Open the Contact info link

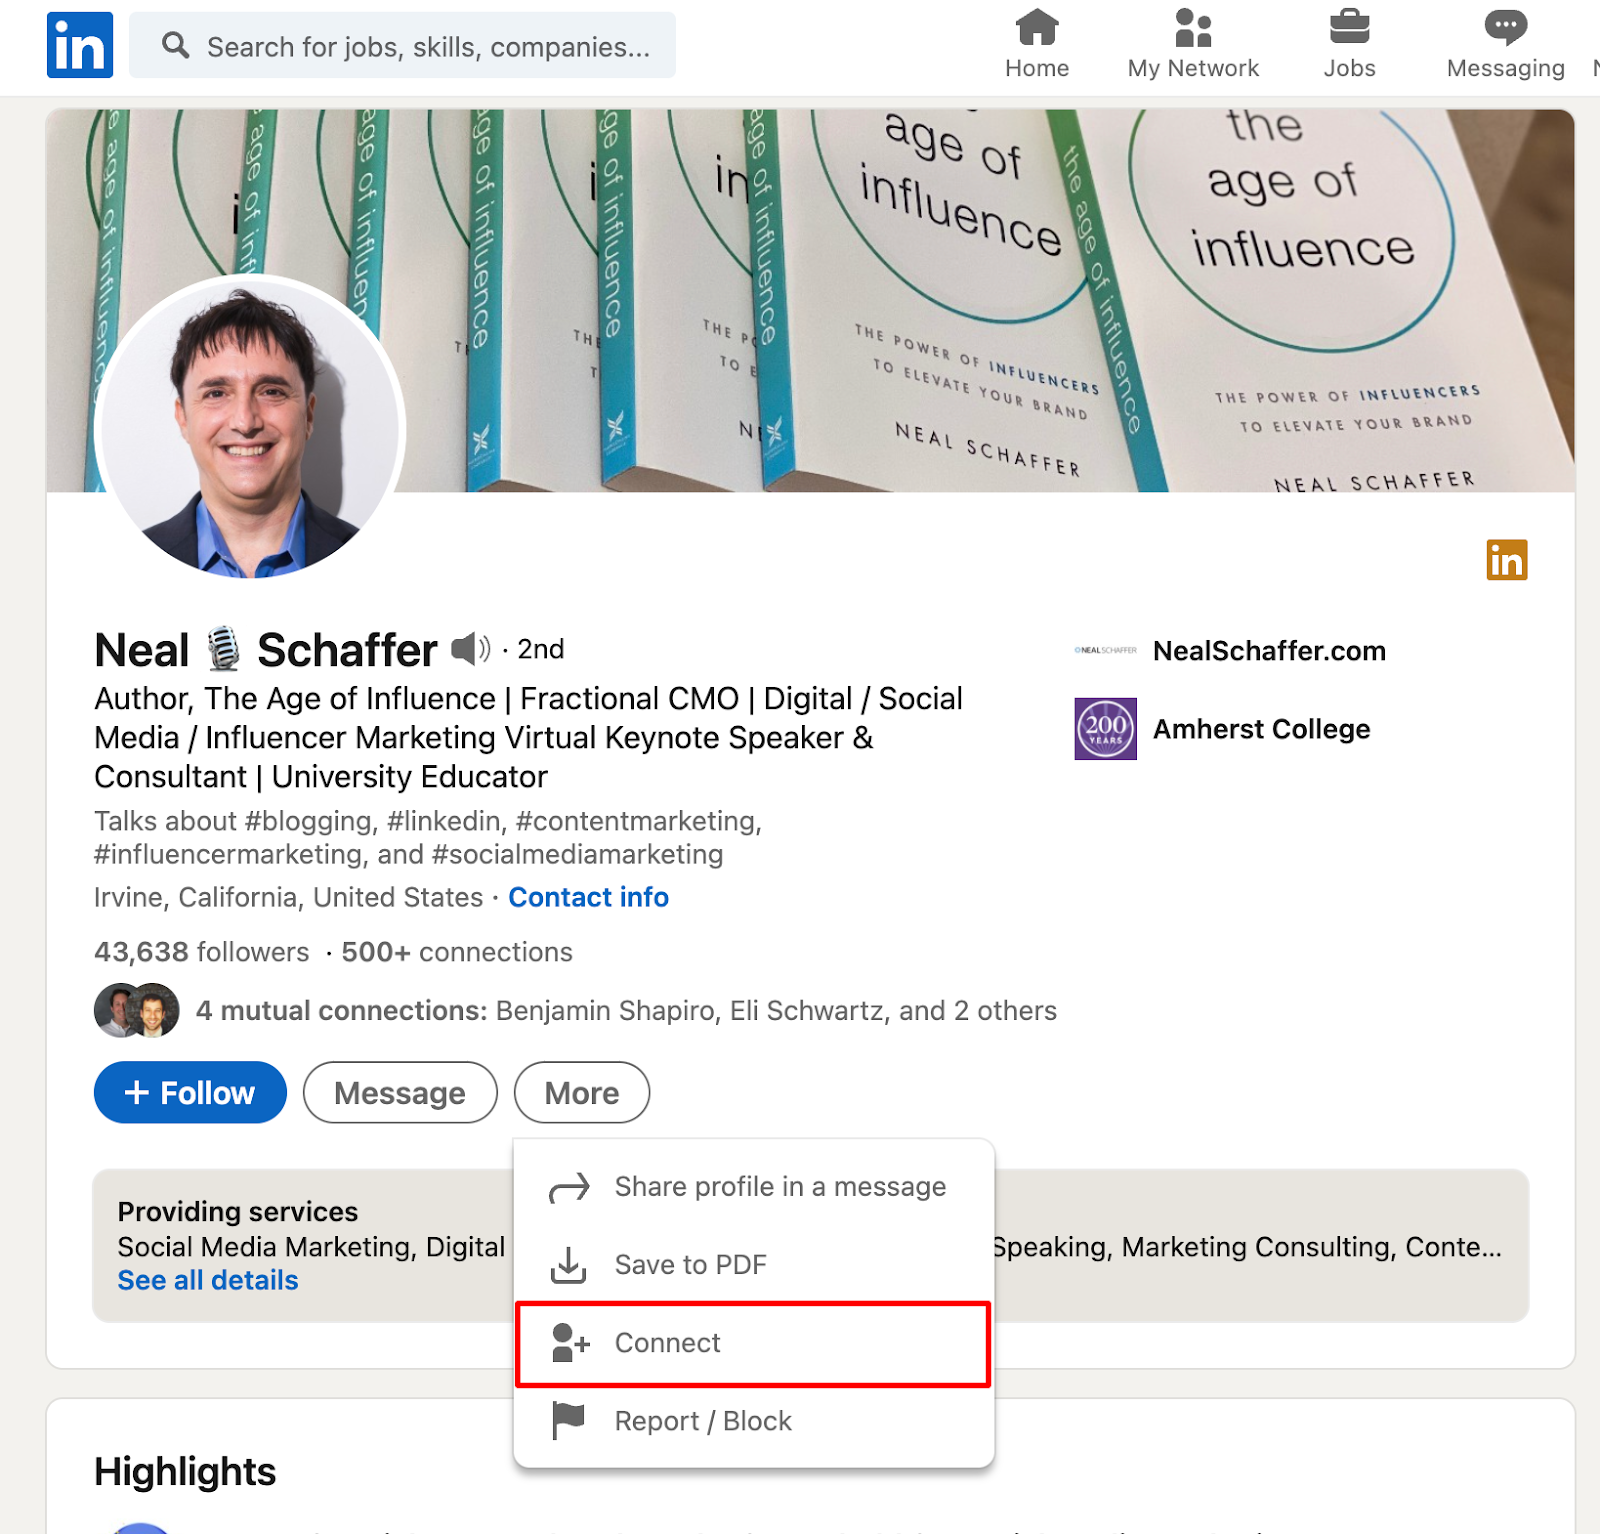[x=588, y=897]
